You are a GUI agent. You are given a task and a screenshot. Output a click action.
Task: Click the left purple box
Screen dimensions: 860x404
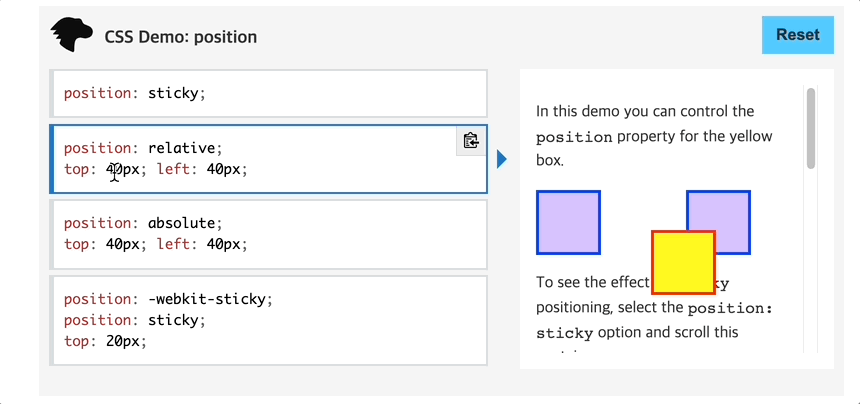(568, 223)
